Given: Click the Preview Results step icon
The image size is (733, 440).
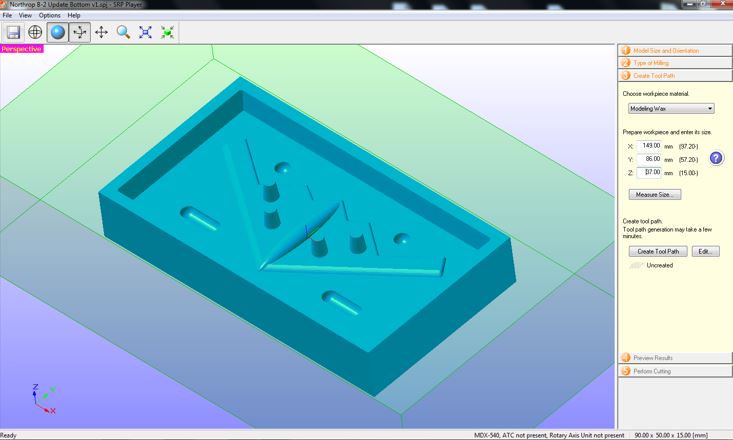Looking at the screenshot, I should tap(625, 358).
